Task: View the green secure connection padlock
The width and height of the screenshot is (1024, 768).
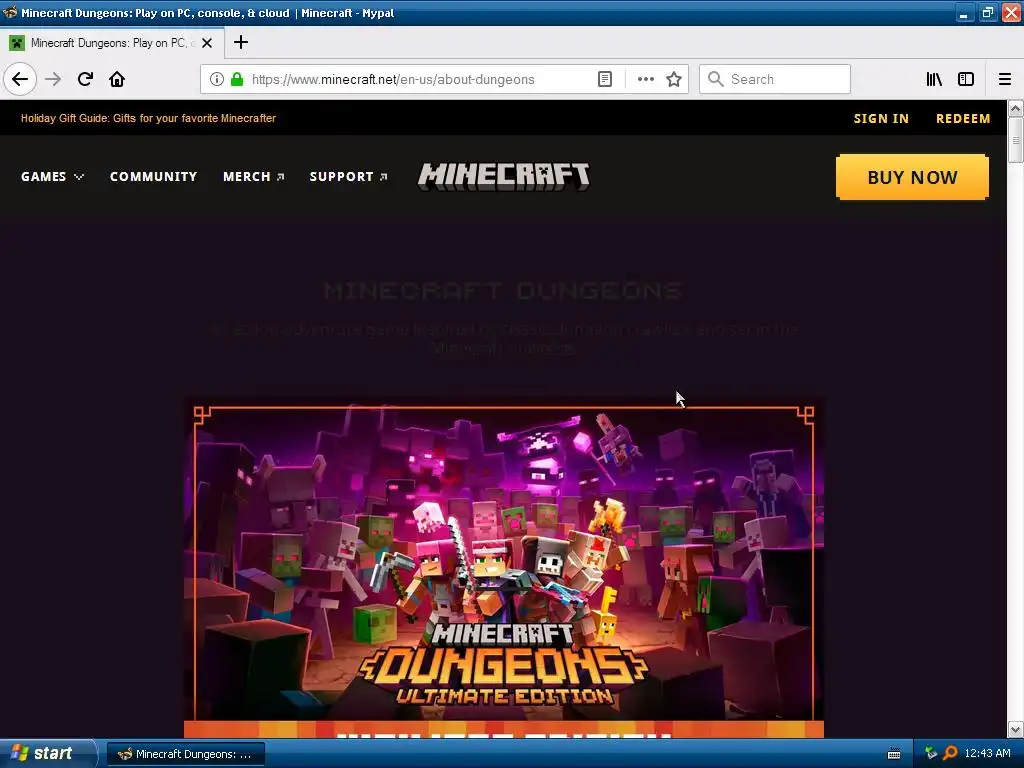Action: click(237, 79)
